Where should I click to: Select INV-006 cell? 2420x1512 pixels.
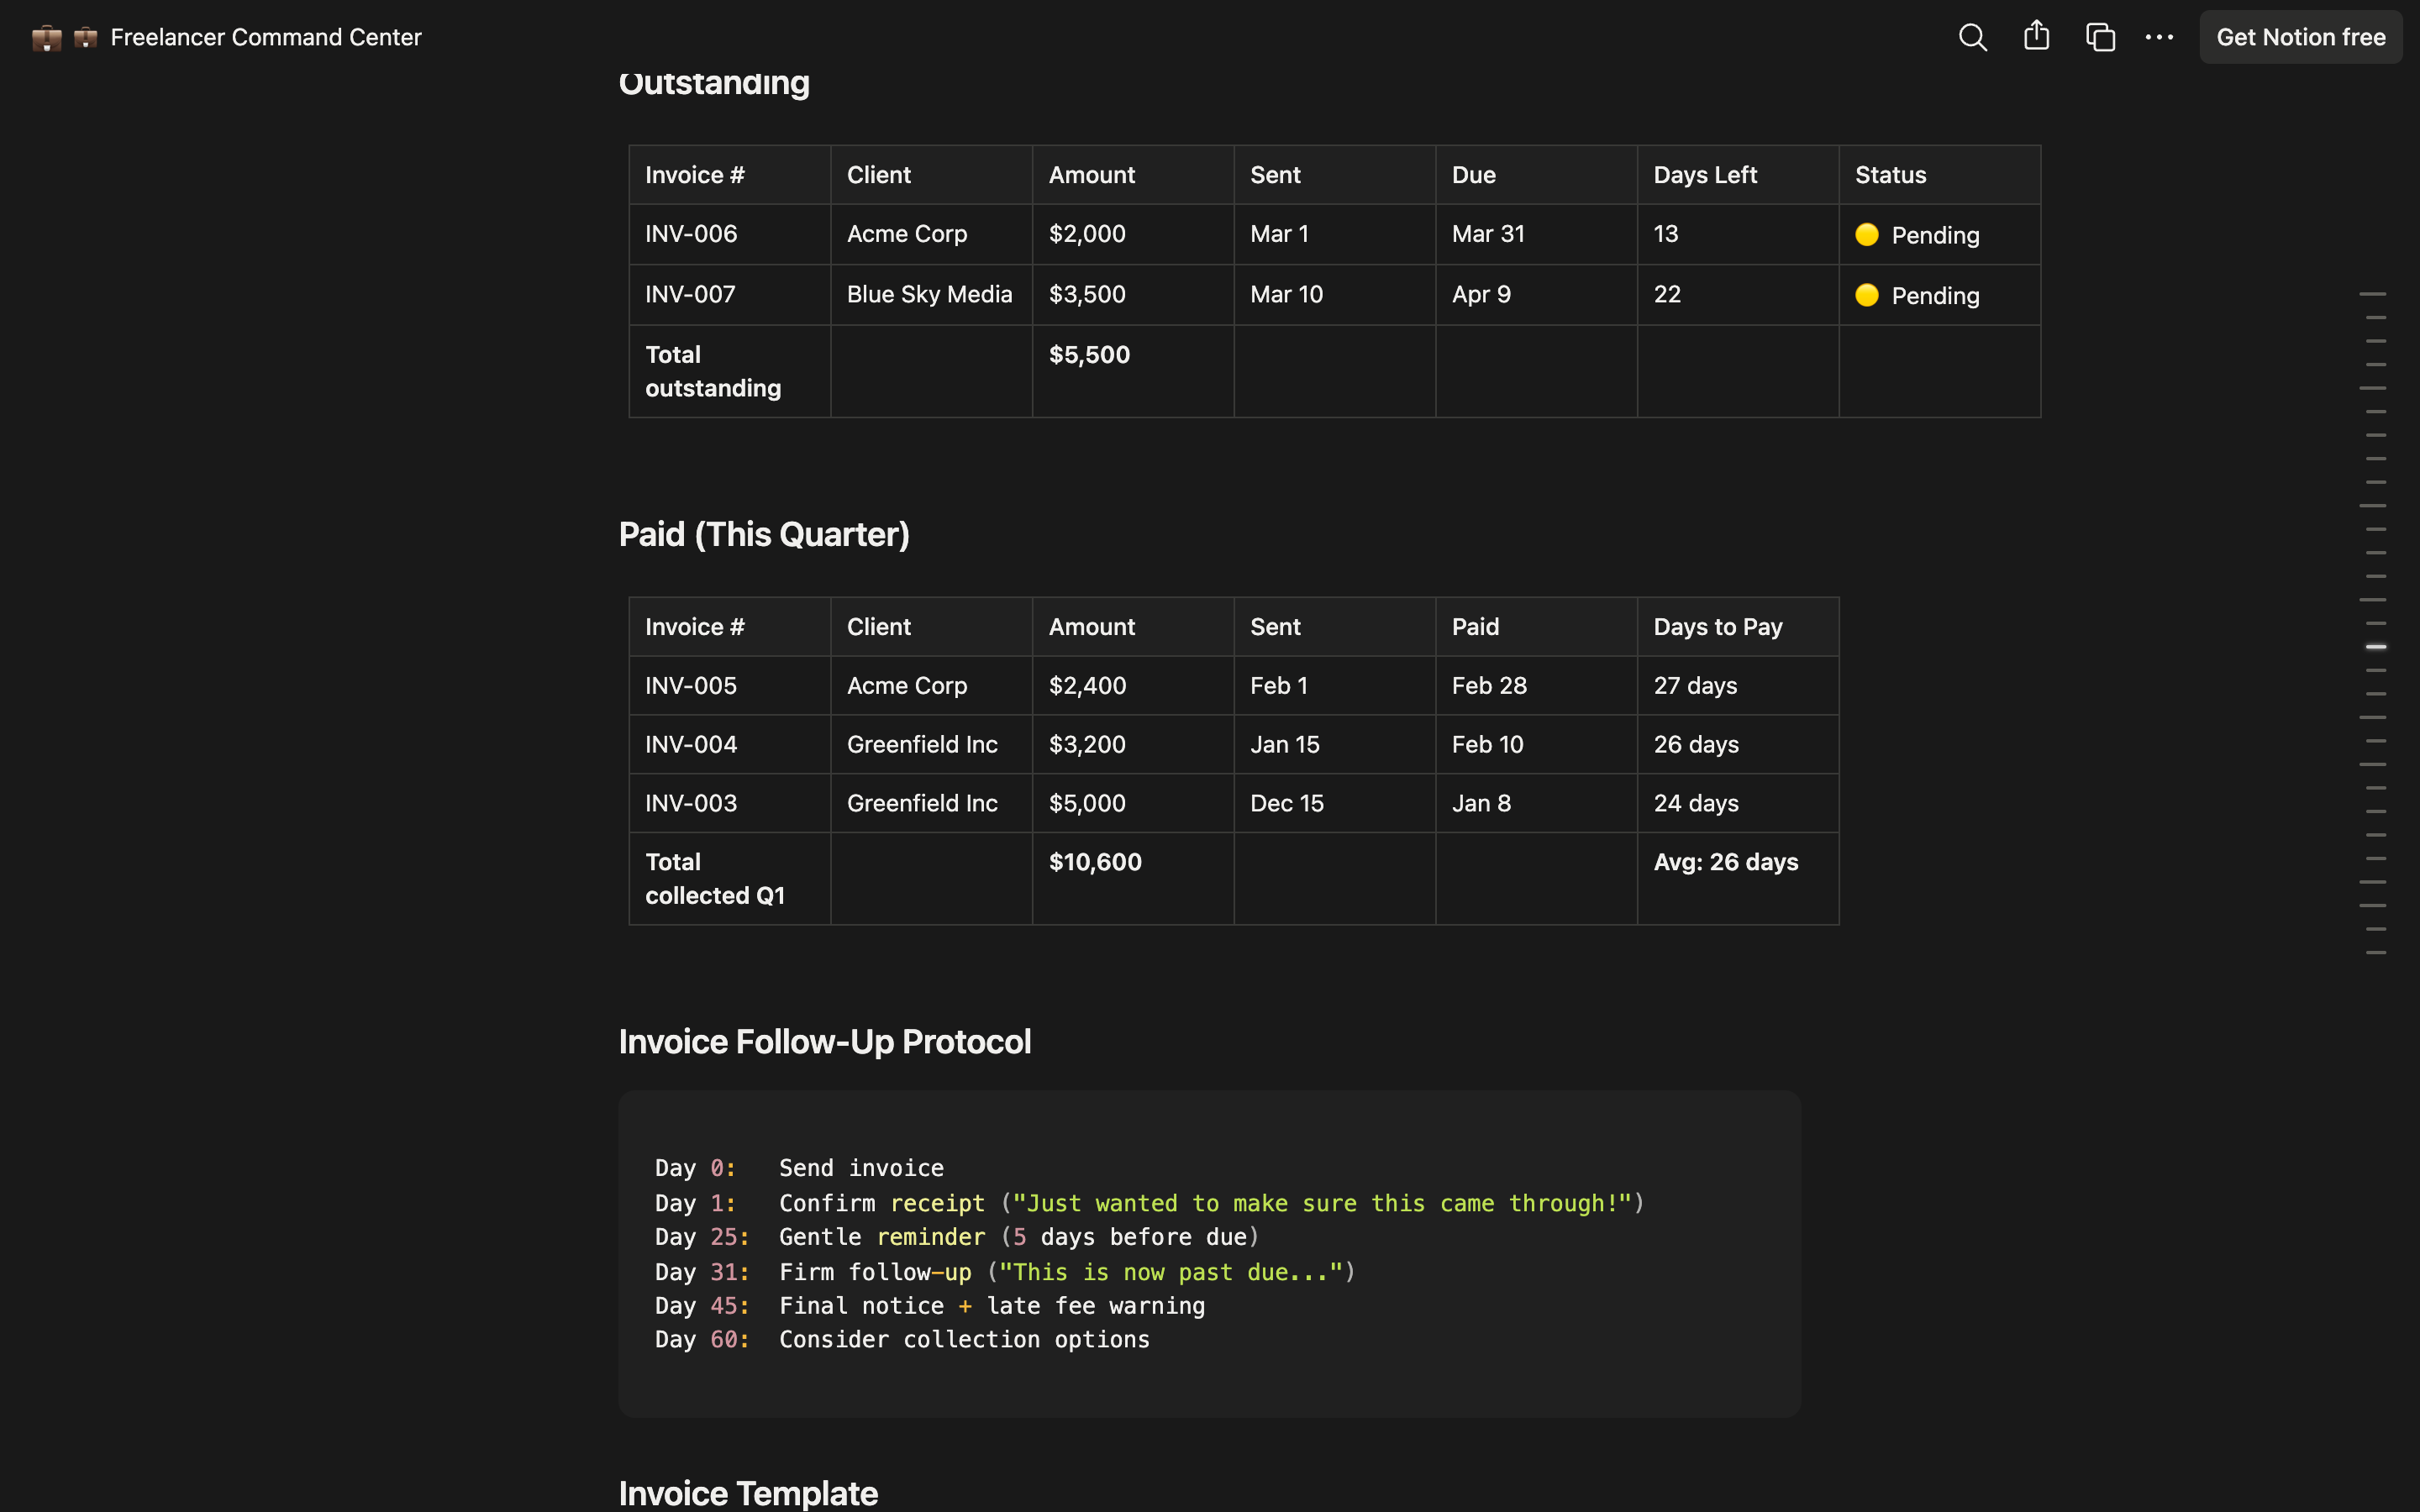(729, 234)
